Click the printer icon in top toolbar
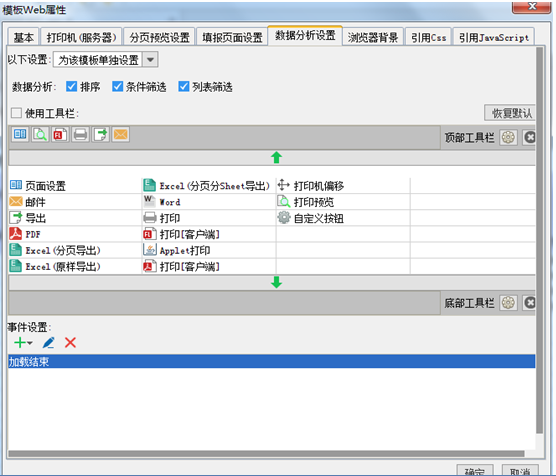Image resolution: width=556 pixels, height=476 pixels. [80, 134]
